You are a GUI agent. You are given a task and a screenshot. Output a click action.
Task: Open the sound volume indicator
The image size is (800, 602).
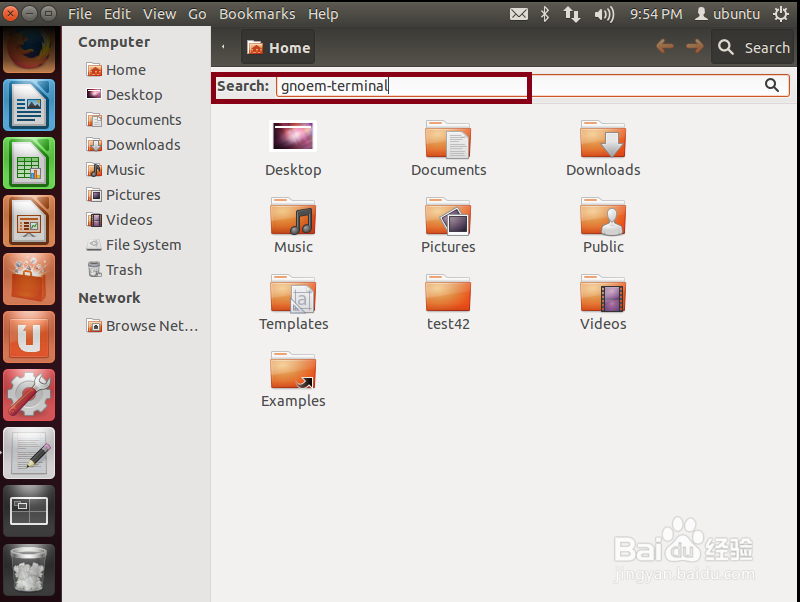[604, 14]
